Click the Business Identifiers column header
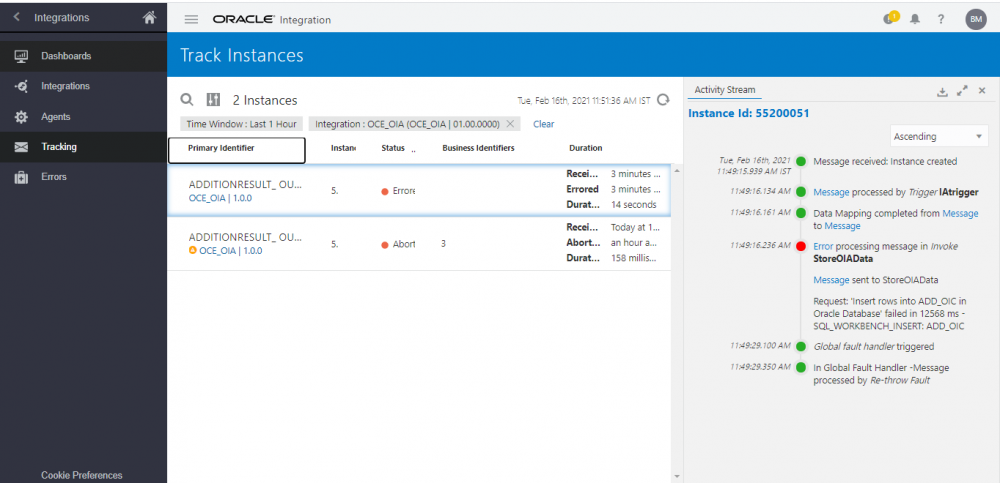Viewport: 1000px width, 483px height. (478, 148)
